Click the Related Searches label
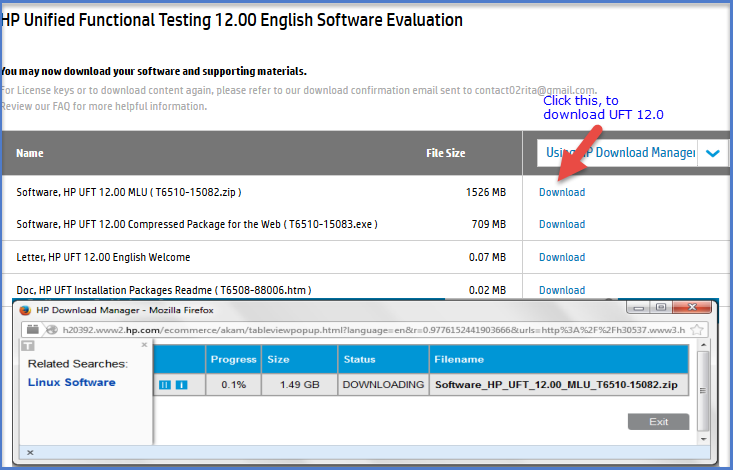The height and width of the screenshot is (470, 733). point(78,364)
